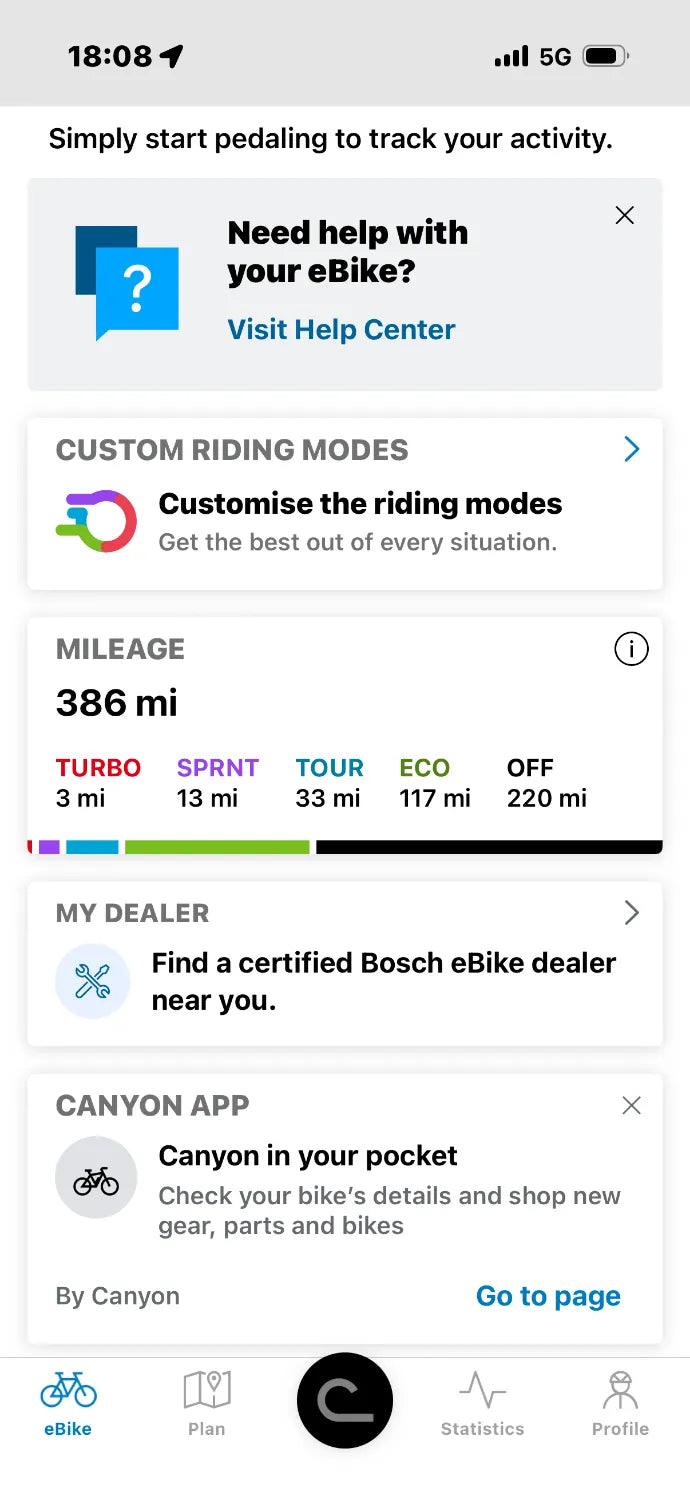Expand Custom Riding Modes with chevron
Image resolution: width=690 pixels, height=1500 pixels.
[x=631, y=450]
